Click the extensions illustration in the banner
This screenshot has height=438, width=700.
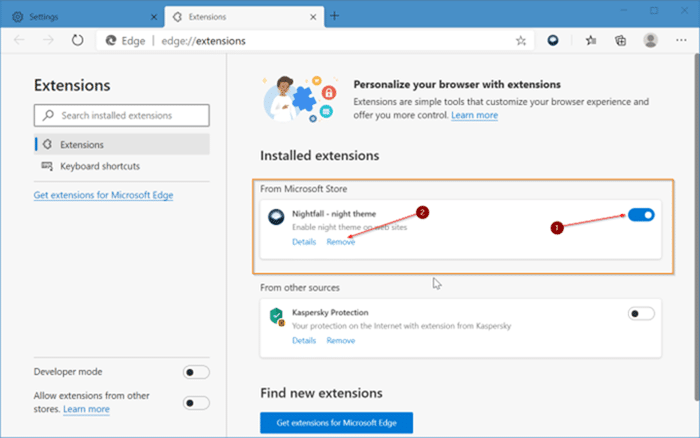(x=300, y=99)
